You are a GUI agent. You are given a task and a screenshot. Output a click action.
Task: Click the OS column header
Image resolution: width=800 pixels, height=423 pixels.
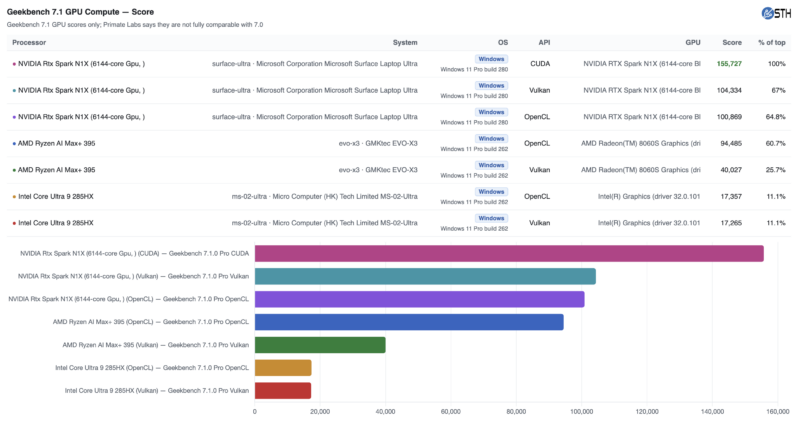click(503, 43)
